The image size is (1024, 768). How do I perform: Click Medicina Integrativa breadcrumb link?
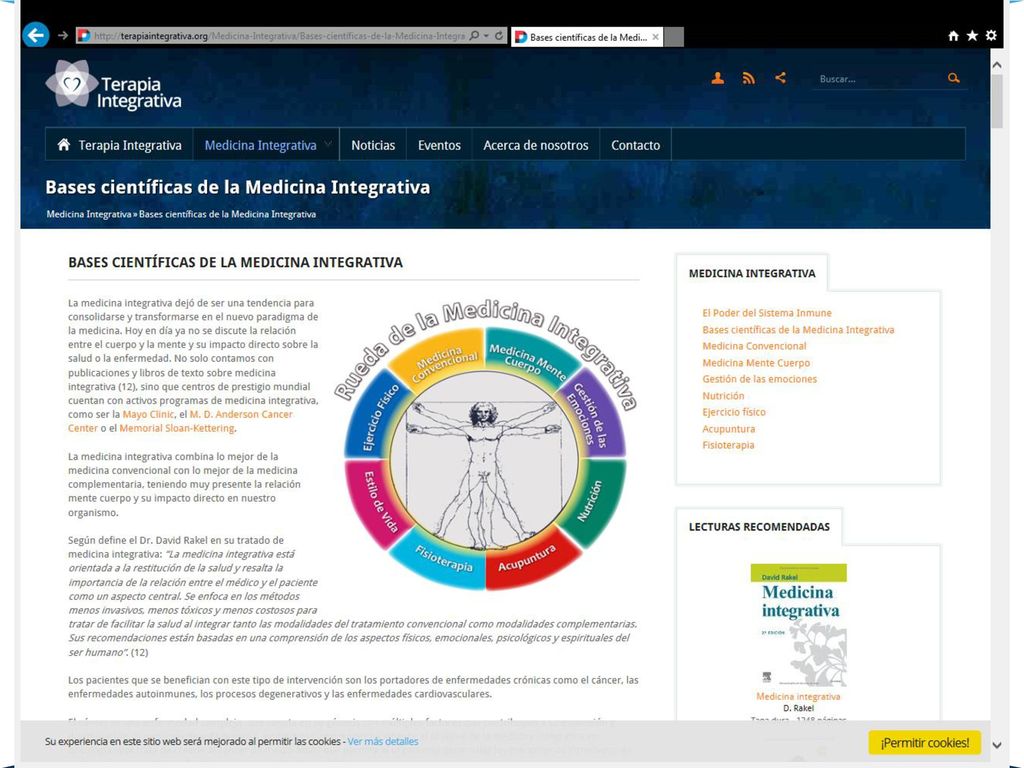tap(89, 214)
